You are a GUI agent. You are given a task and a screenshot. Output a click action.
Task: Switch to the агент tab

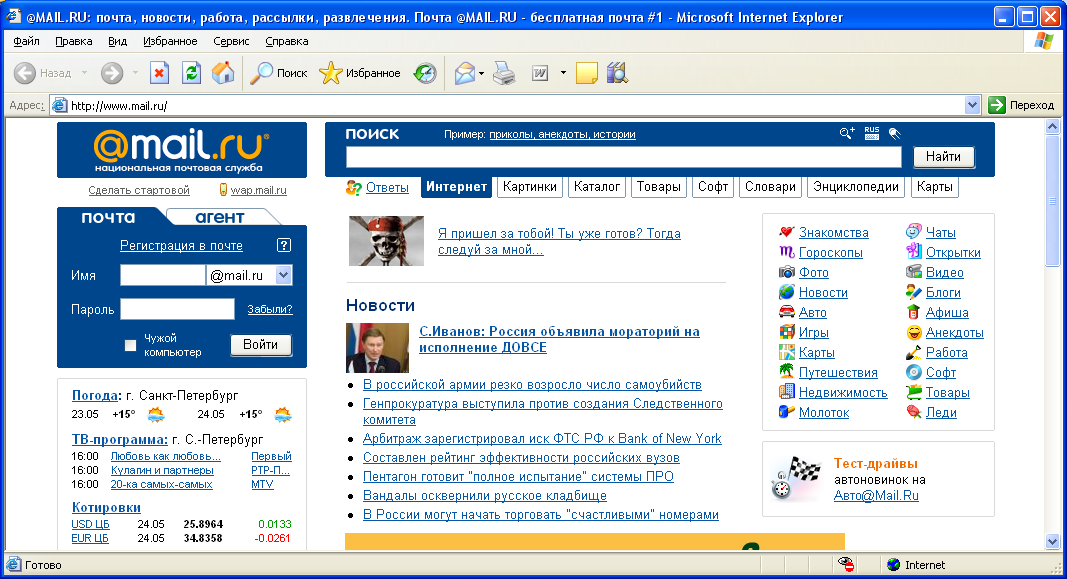[220, 217]
